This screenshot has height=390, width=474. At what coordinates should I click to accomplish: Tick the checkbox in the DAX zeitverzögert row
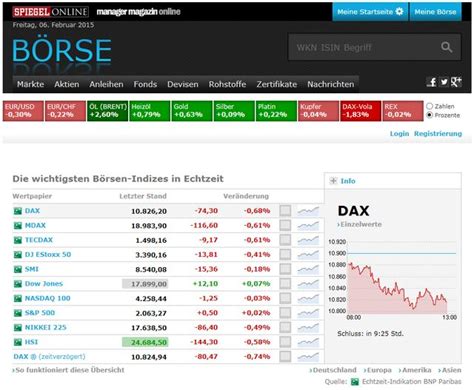tap(285, 357)
